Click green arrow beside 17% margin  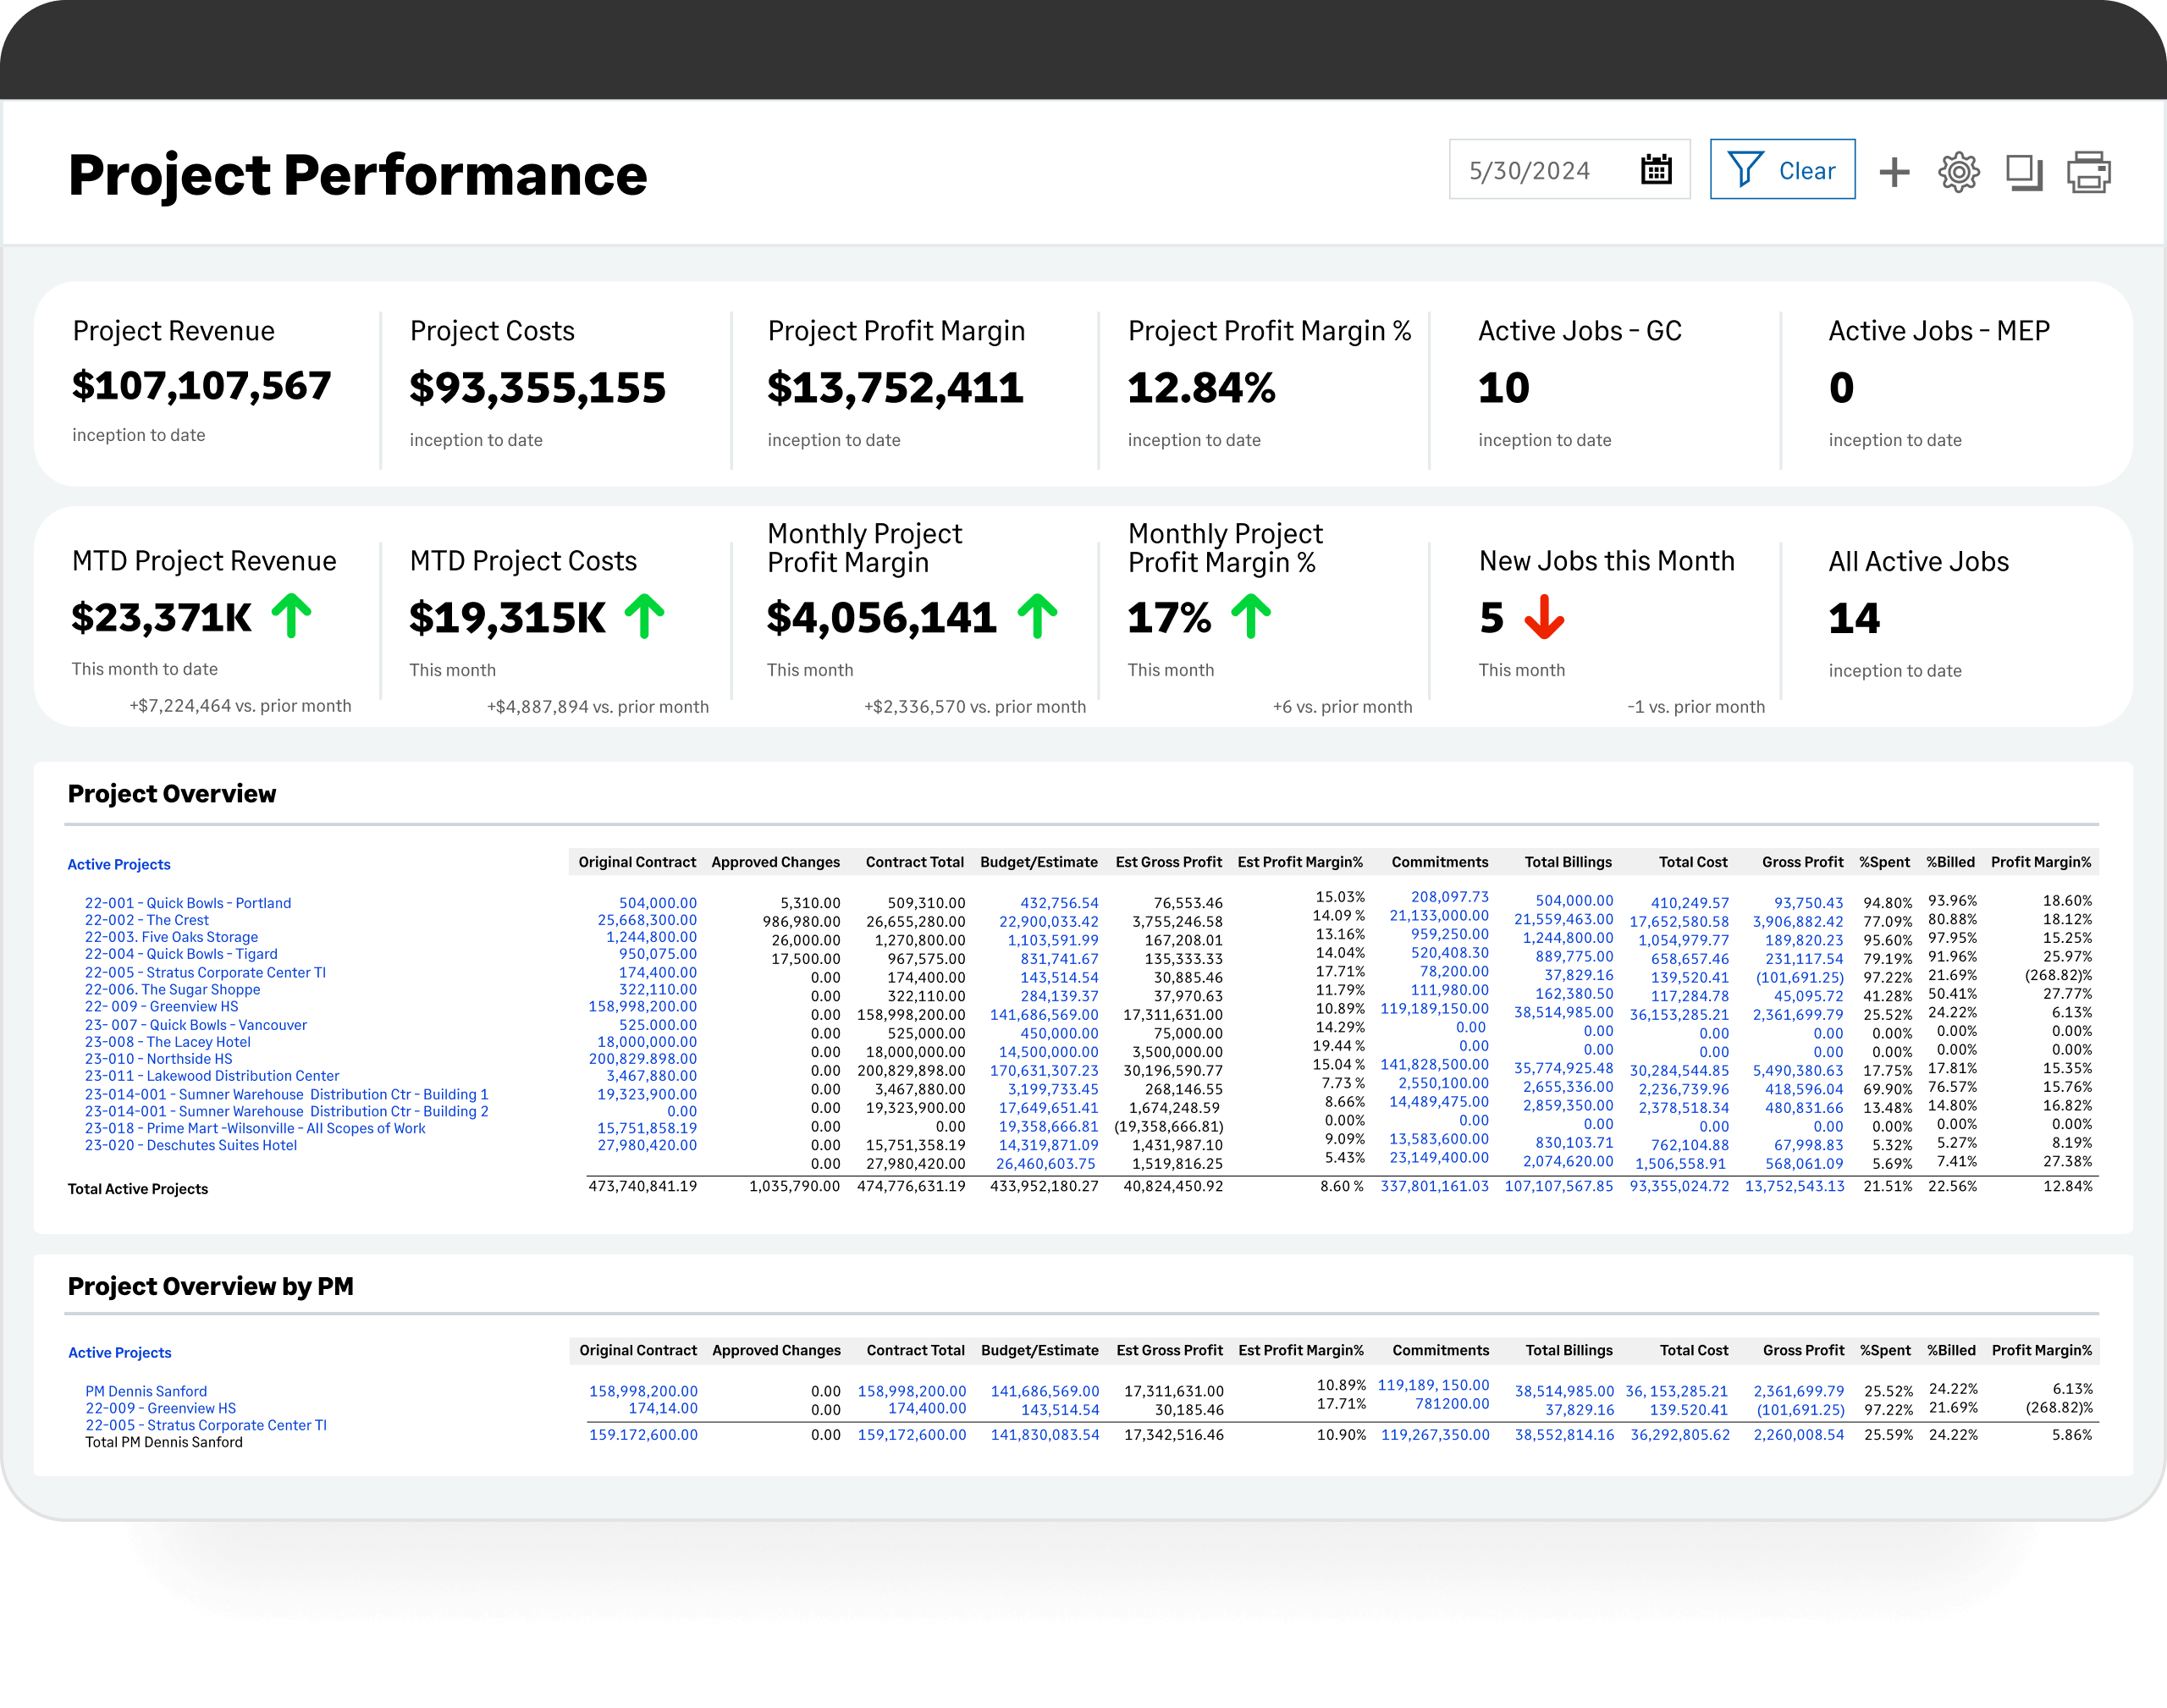1251,615
